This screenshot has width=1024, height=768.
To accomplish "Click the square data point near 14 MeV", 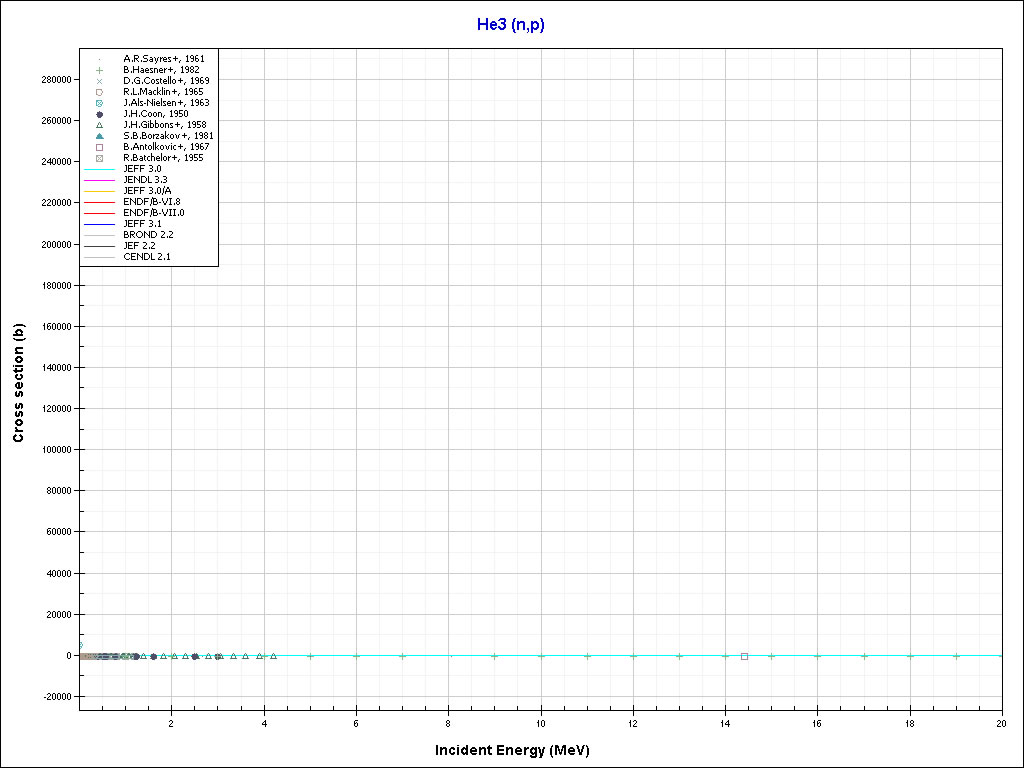I will (x=744, y=656).
